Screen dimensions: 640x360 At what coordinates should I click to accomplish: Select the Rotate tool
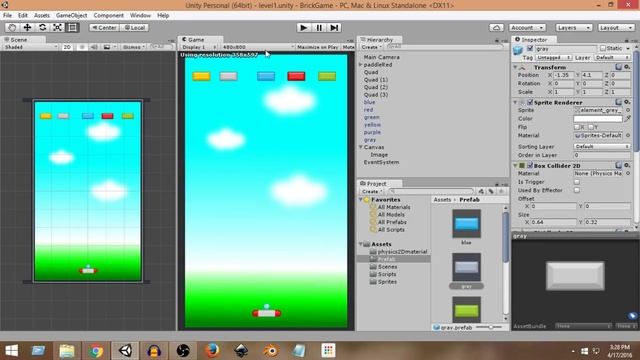click(x=42, y=27)
